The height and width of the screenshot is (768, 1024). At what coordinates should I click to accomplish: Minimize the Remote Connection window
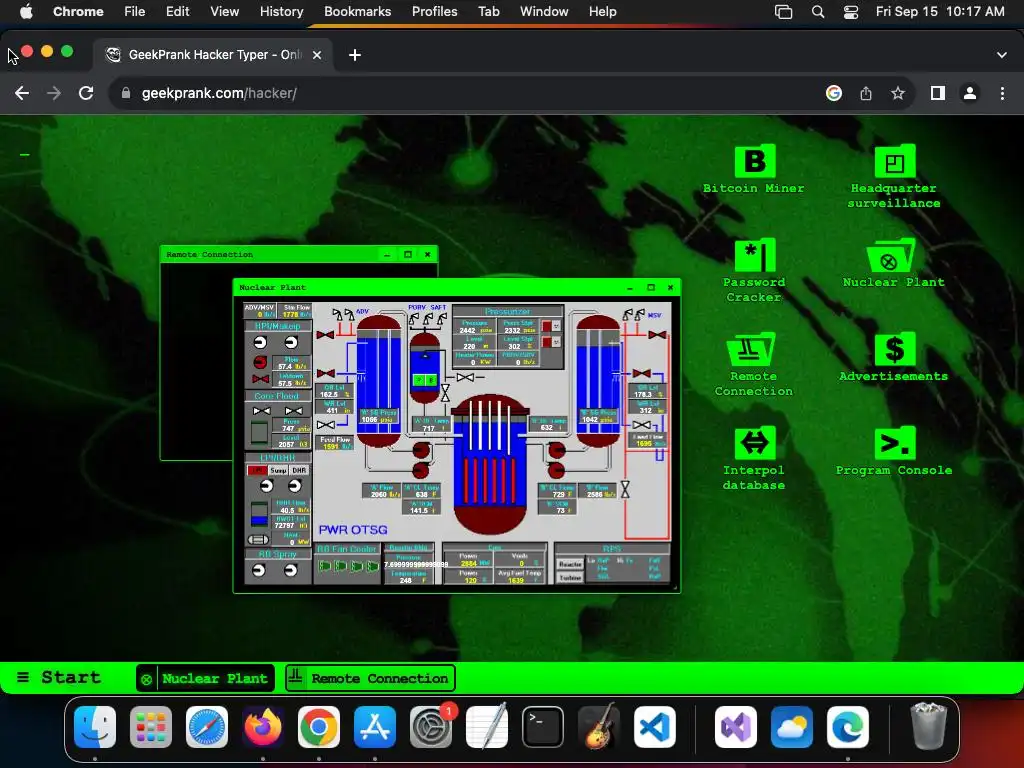[387, 255]
